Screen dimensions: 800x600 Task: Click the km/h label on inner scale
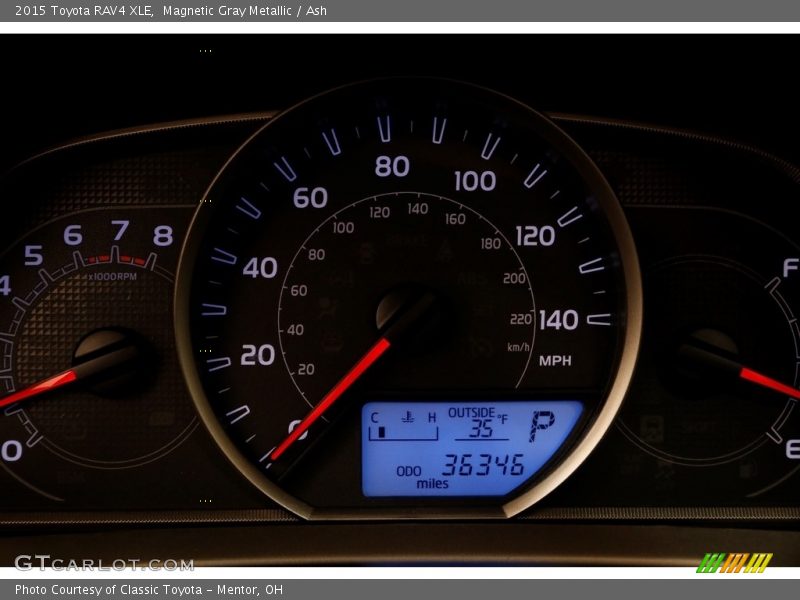point(518,347)
